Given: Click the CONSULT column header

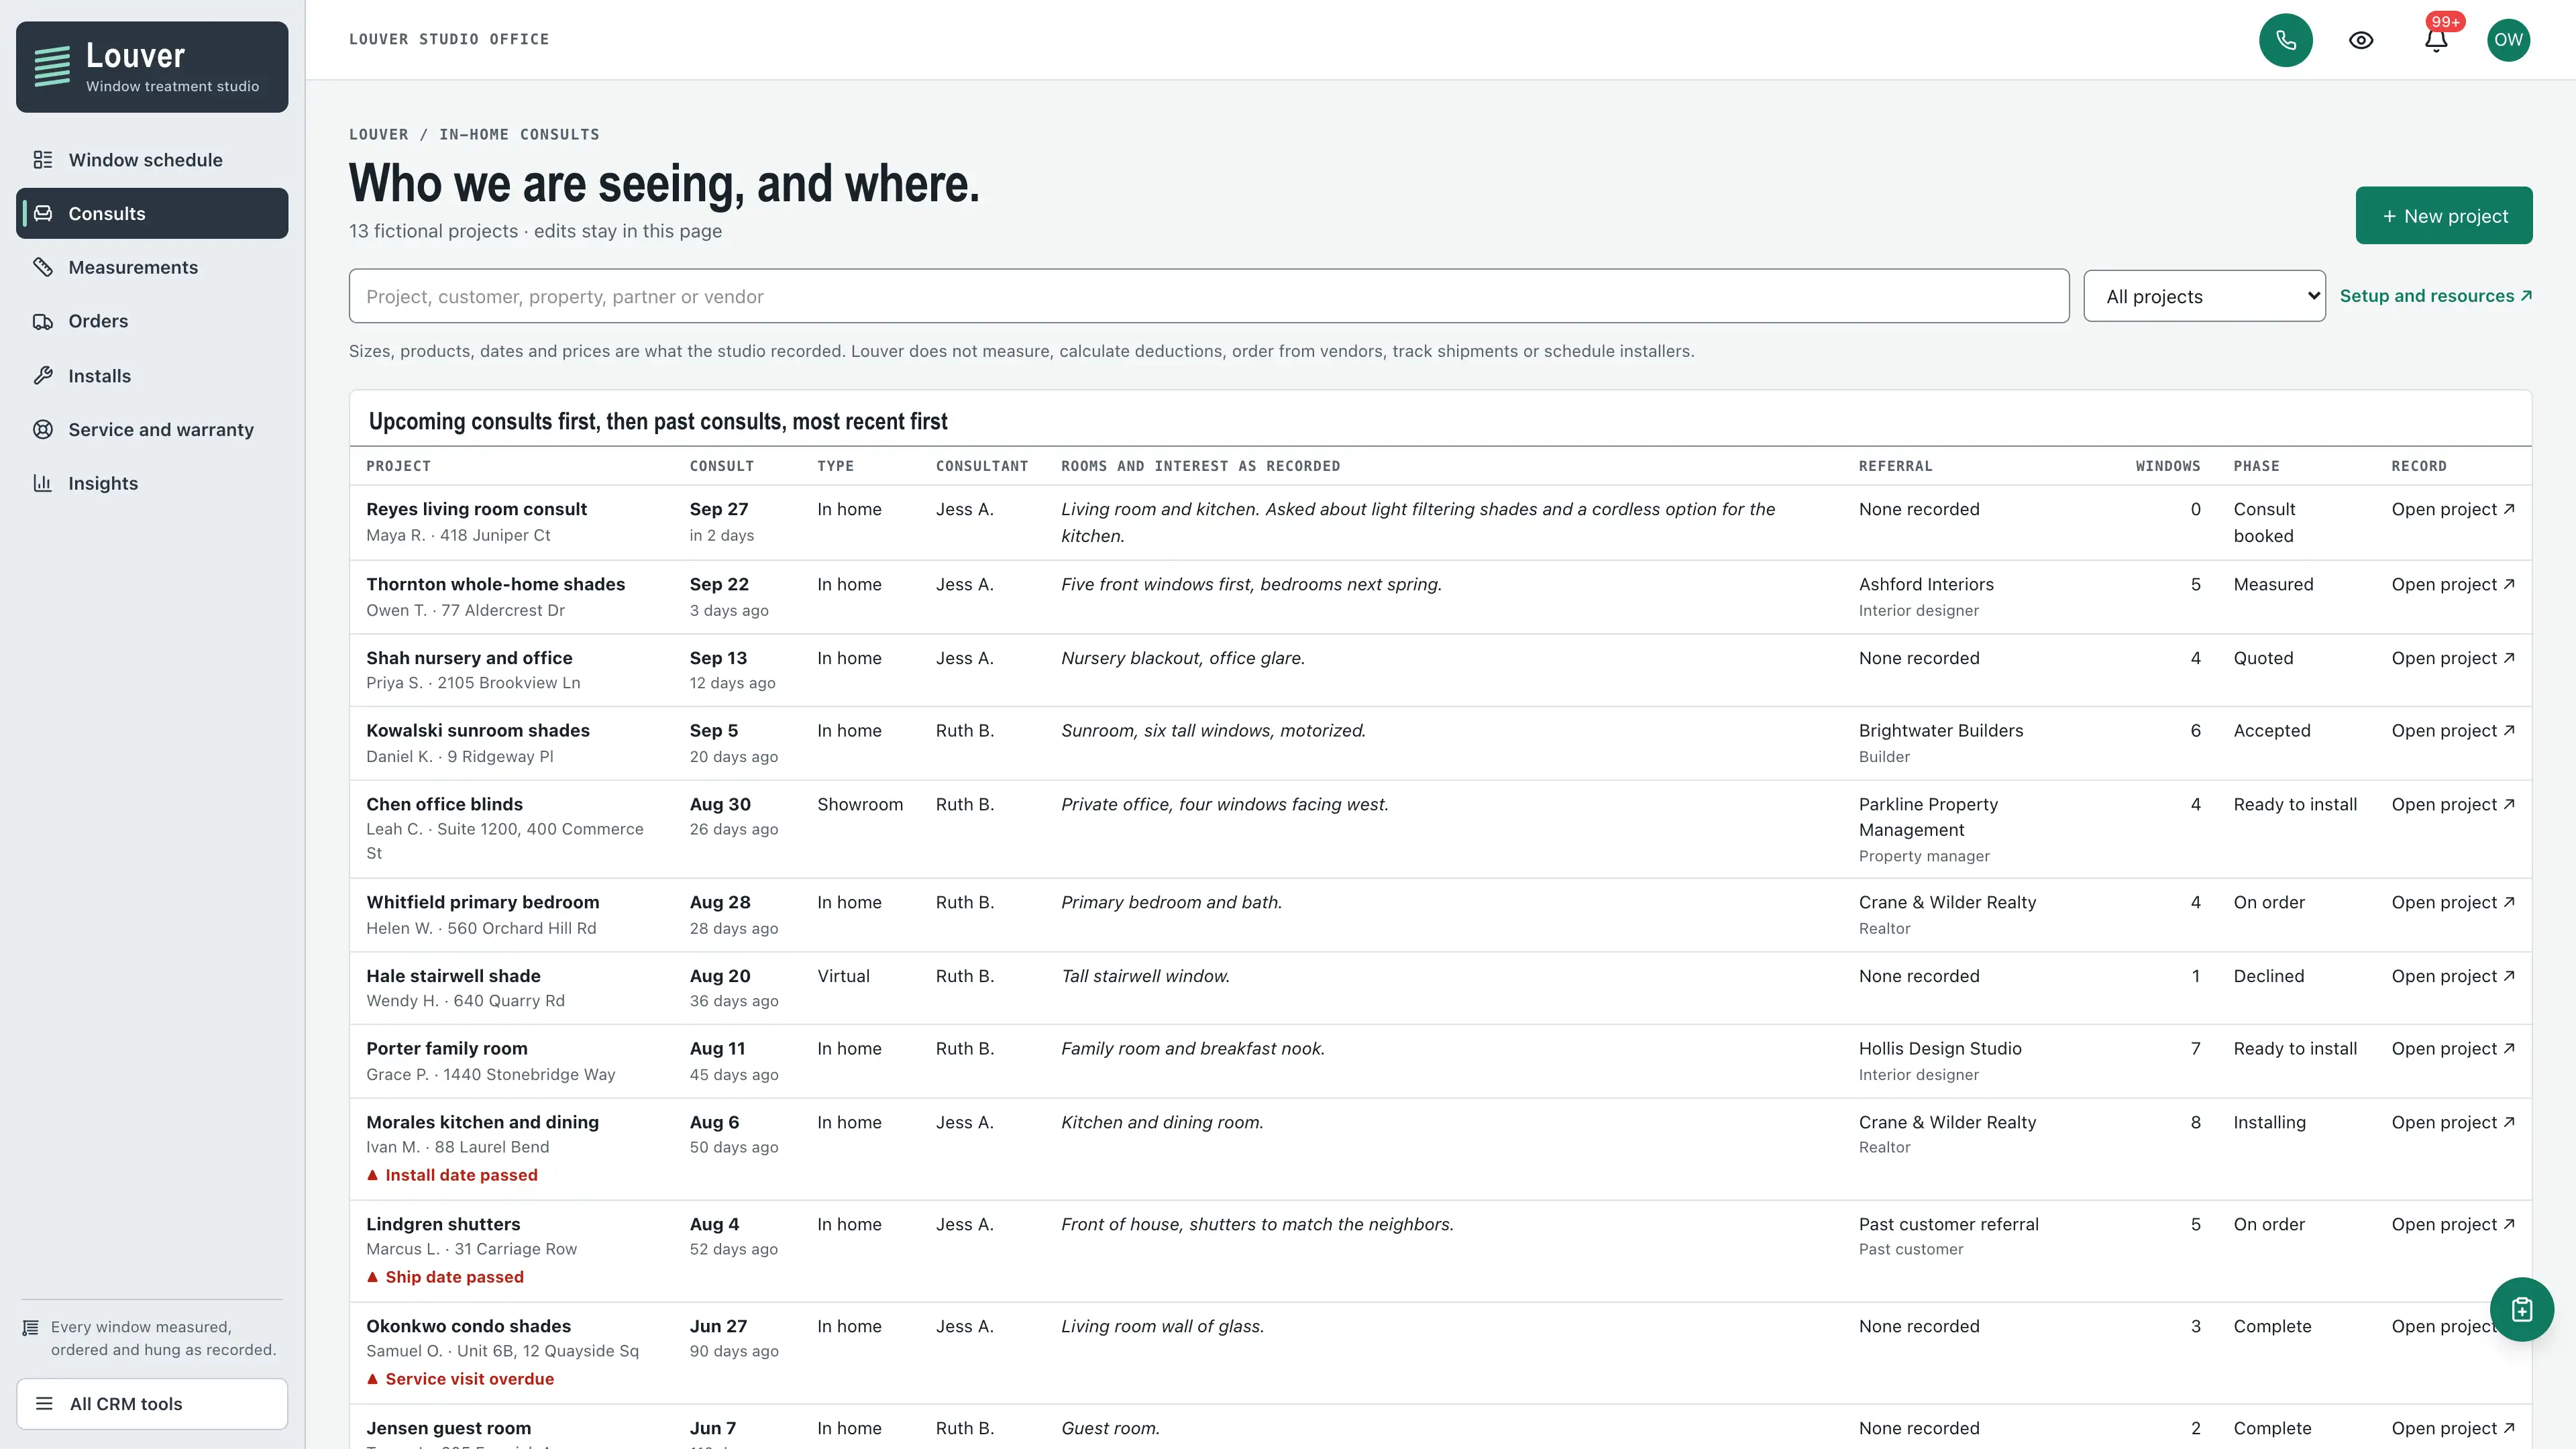Looking at the screenshot, I should [721, 466].
